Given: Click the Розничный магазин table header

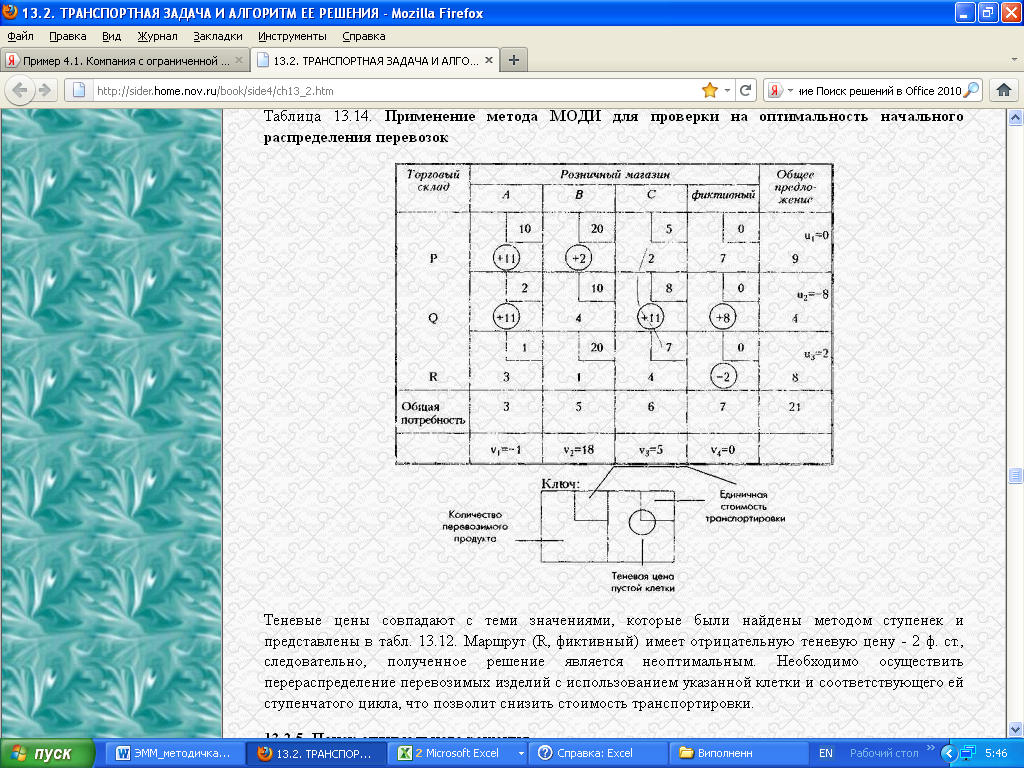Looking at the screenshot, I should [615, 174].
